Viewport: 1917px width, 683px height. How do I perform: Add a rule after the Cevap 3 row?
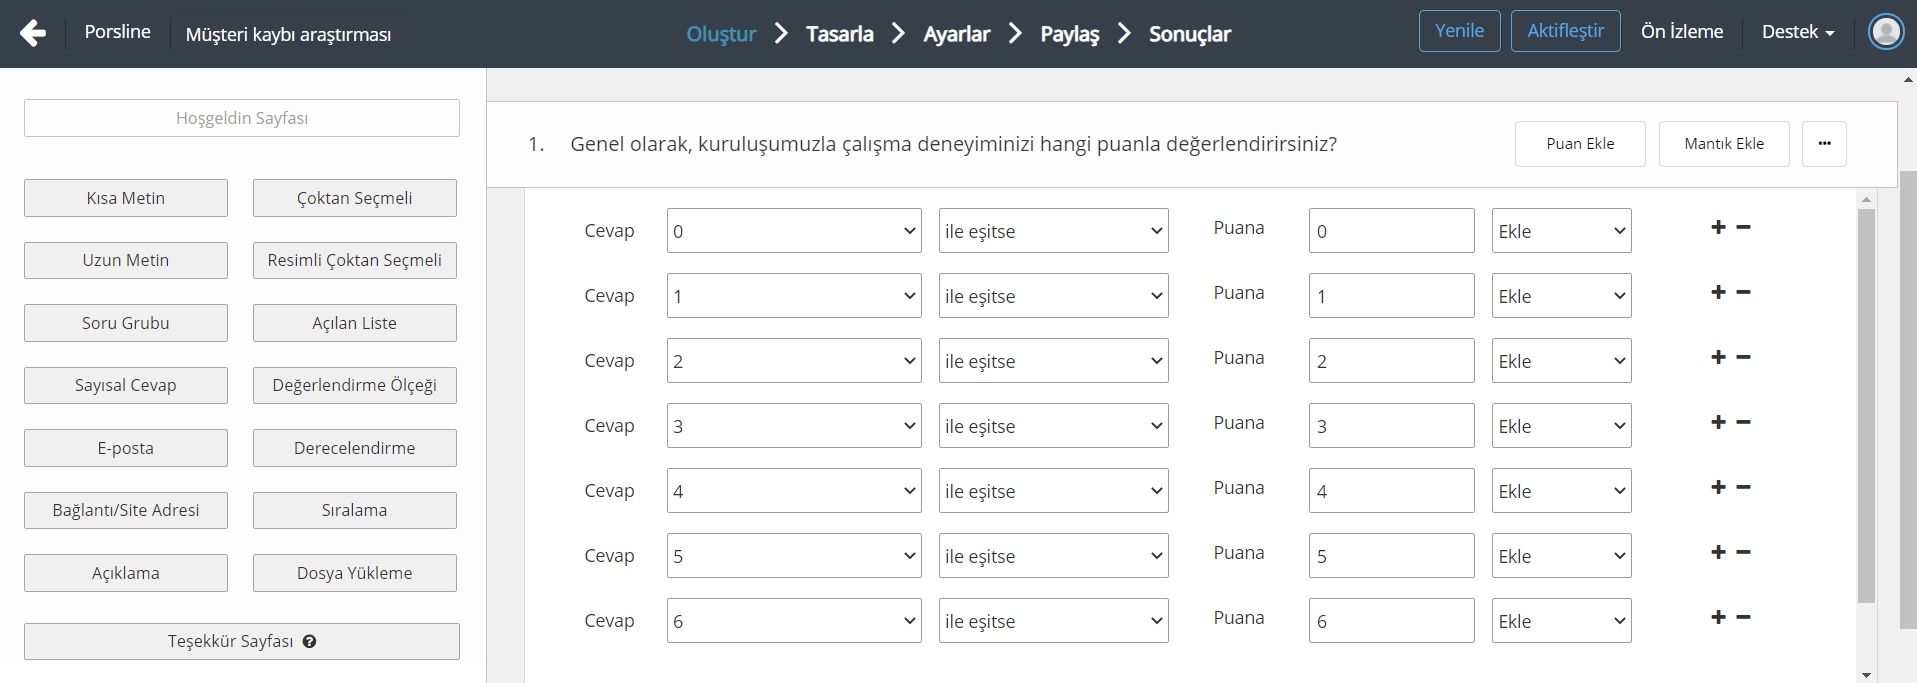click(1718, 422)
